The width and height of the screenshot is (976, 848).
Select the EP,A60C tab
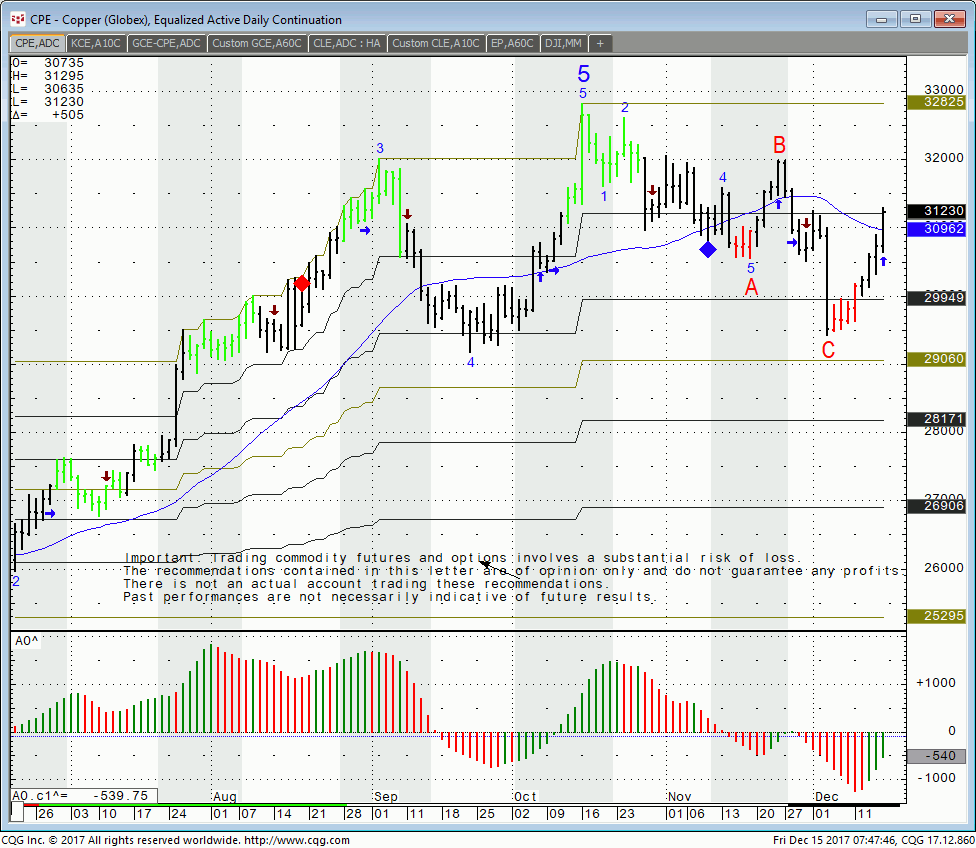(513, 43)
